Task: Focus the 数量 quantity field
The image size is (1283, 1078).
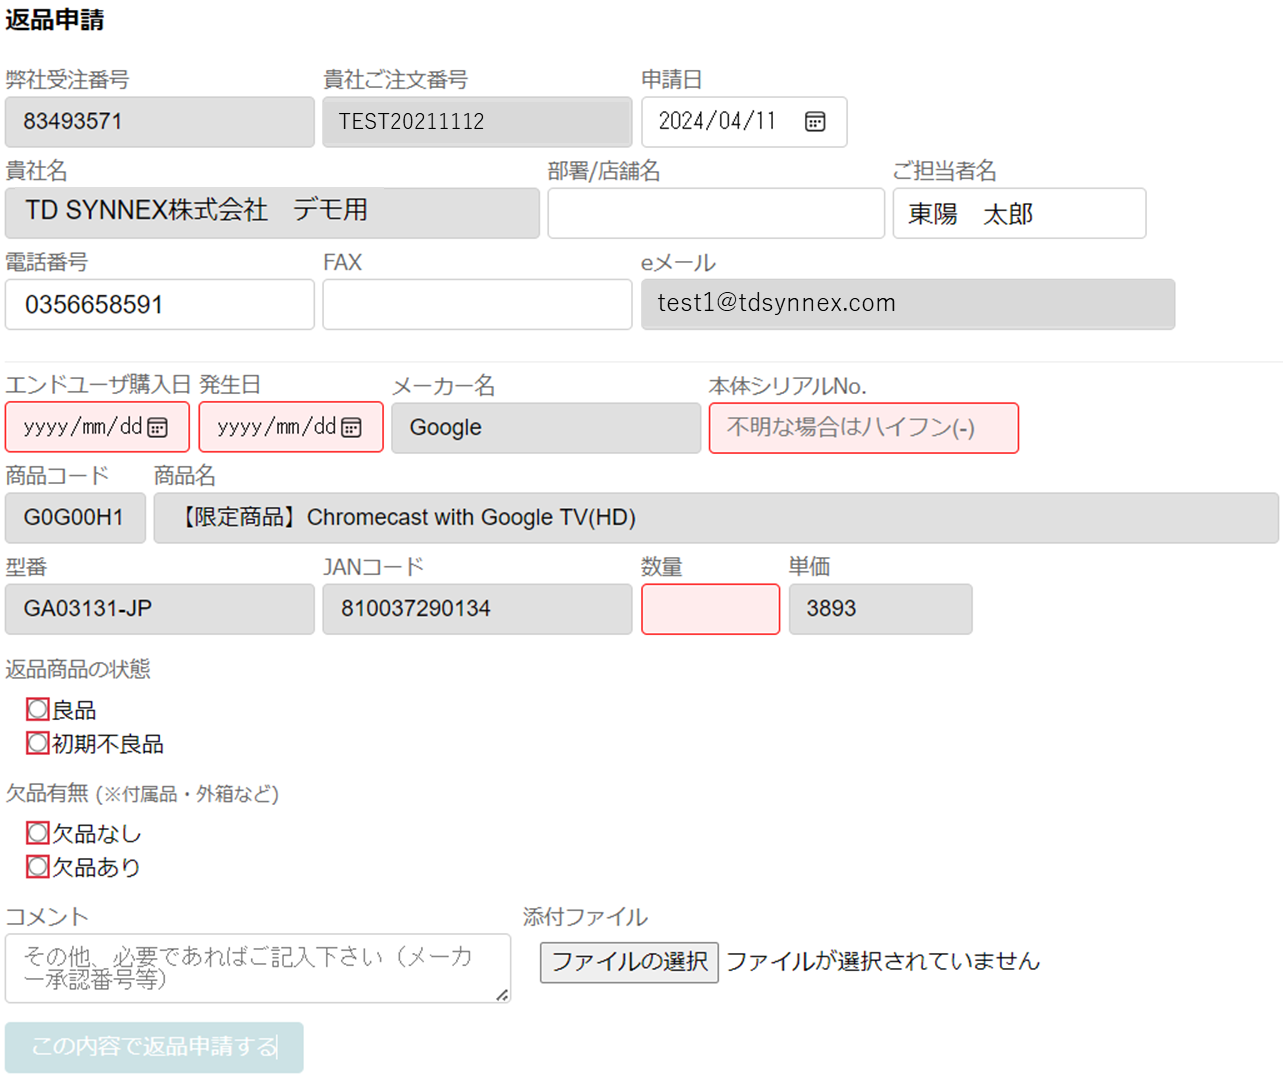Action: pos(710,609)
